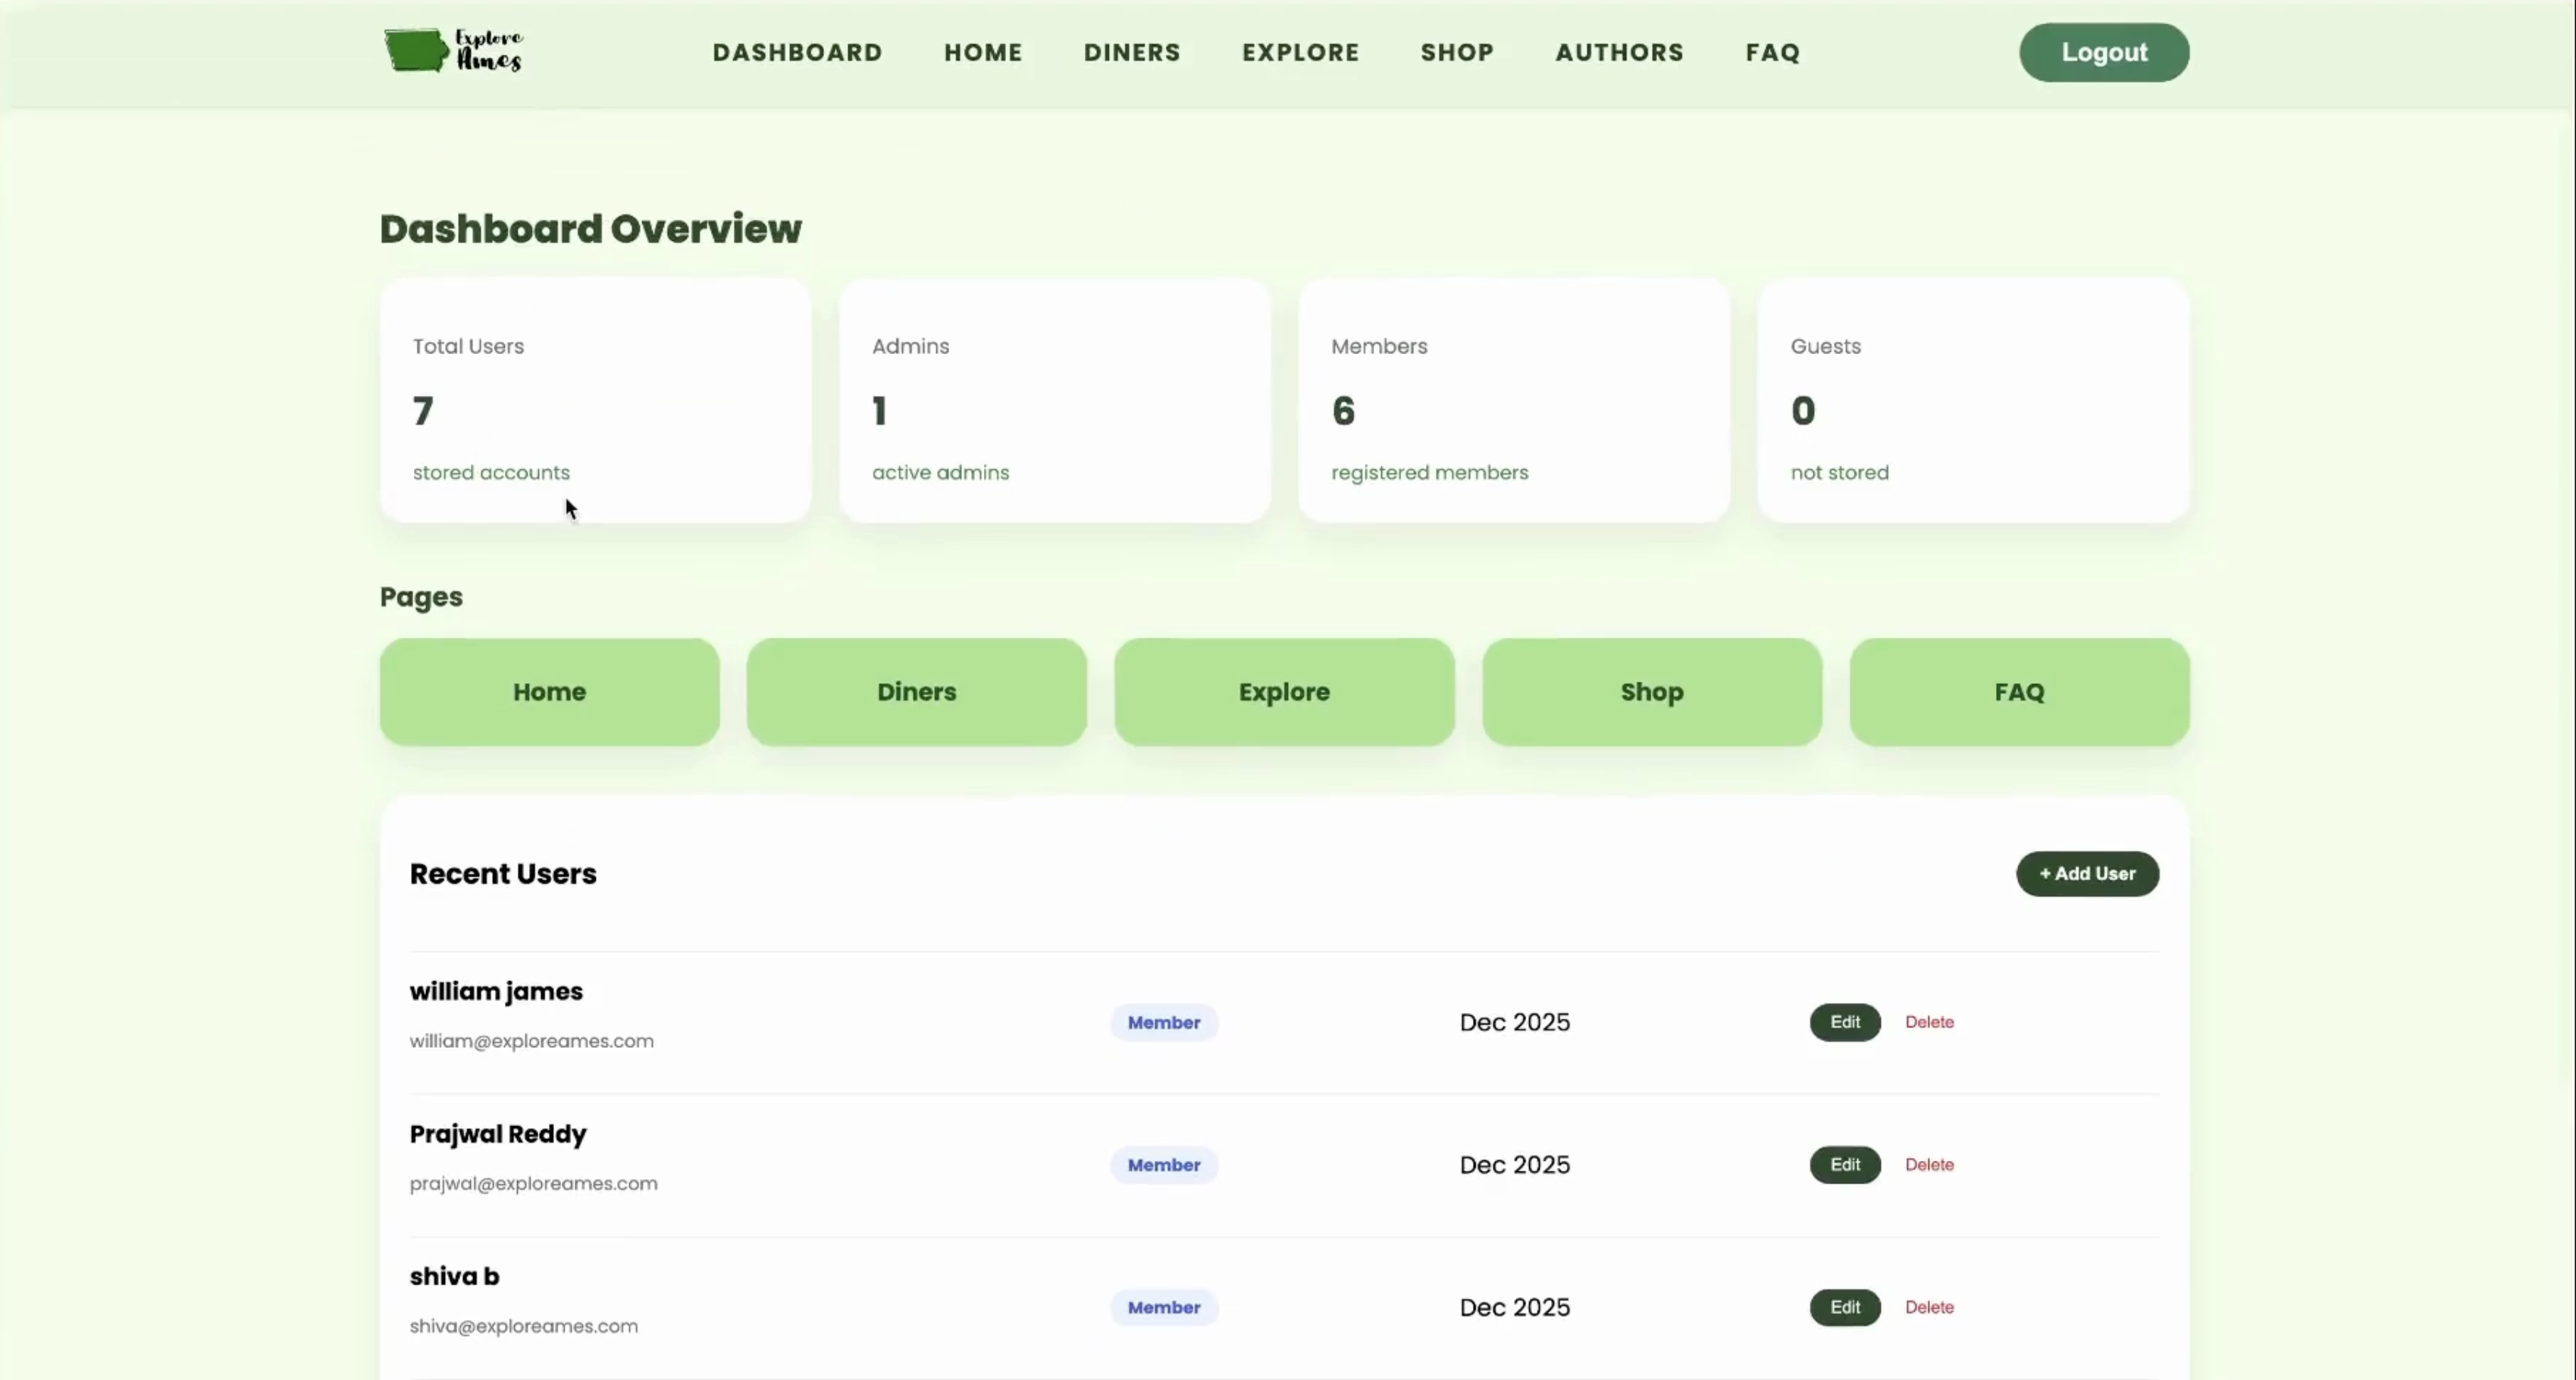The width and height of the screenshot is (2576, 1380).
Task: Open Diners in the top navigation
Action: 1132,52
